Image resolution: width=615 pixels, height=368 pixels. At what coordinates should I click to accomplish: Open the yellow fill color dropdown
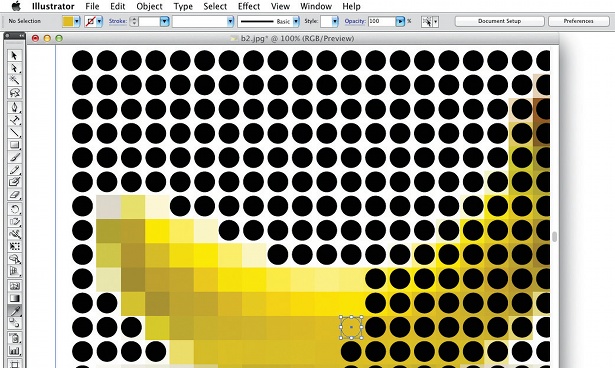click(x=77, y=21)
